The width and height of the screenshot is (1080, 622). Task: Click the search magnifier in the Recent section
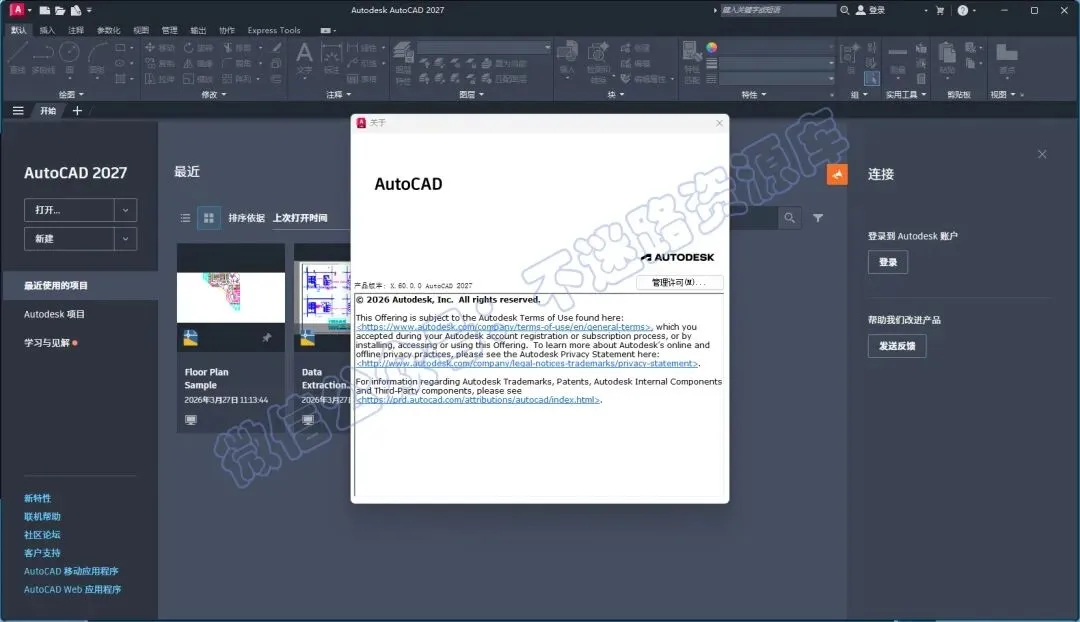(x=789, y=218)
